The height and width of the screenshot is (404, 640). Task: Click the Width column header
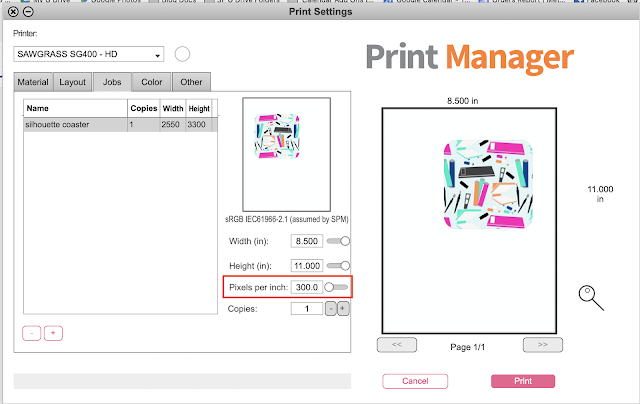pos(173,108)
